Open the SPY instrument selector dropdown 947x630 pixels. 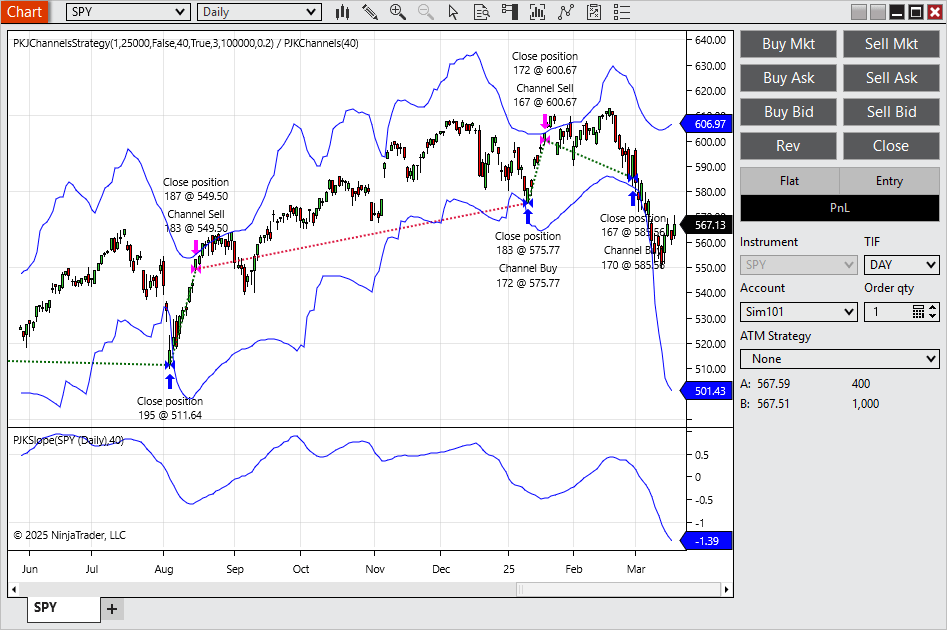click(128, 11)
